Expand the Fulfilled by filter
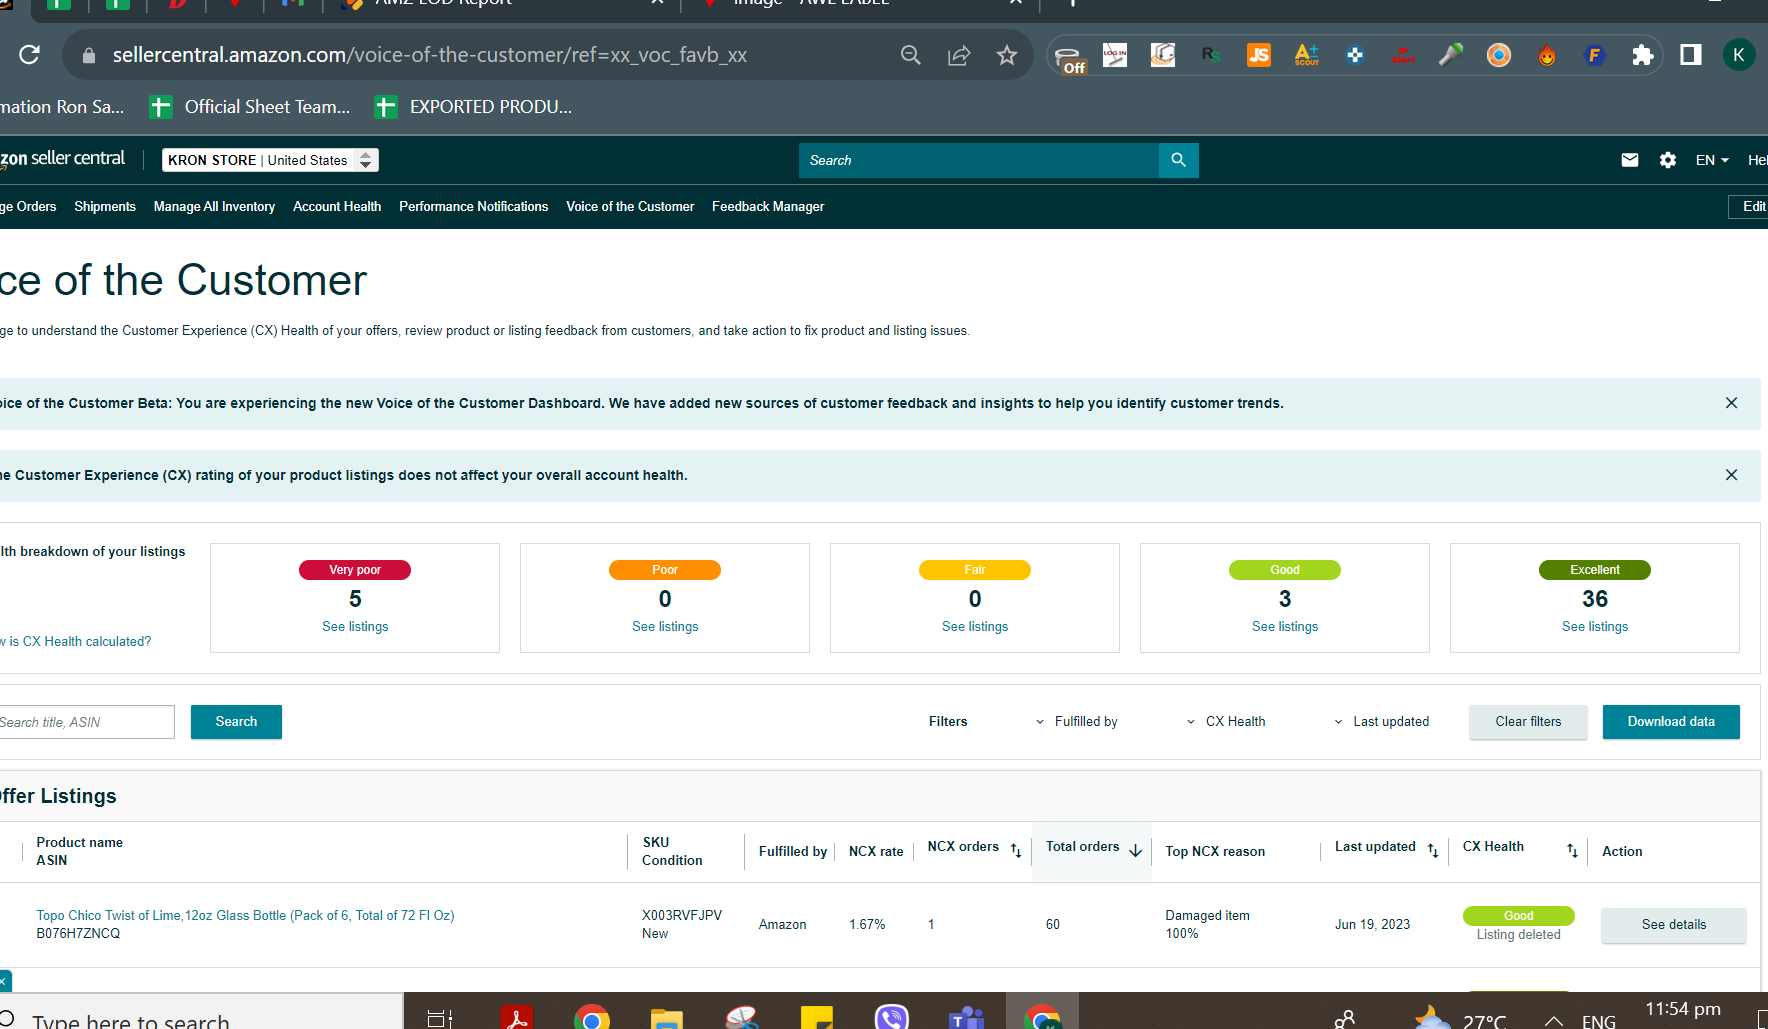 1076,722
